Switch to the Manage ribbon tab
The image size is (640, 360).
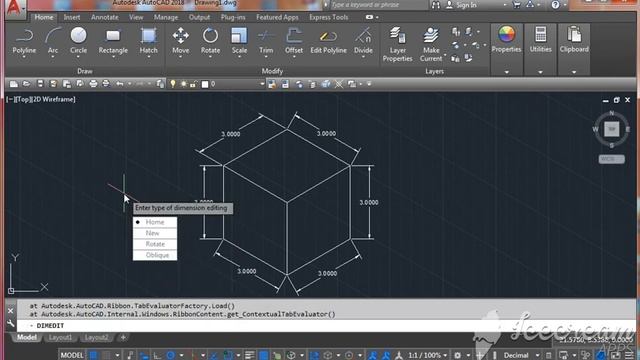[166, 17]
